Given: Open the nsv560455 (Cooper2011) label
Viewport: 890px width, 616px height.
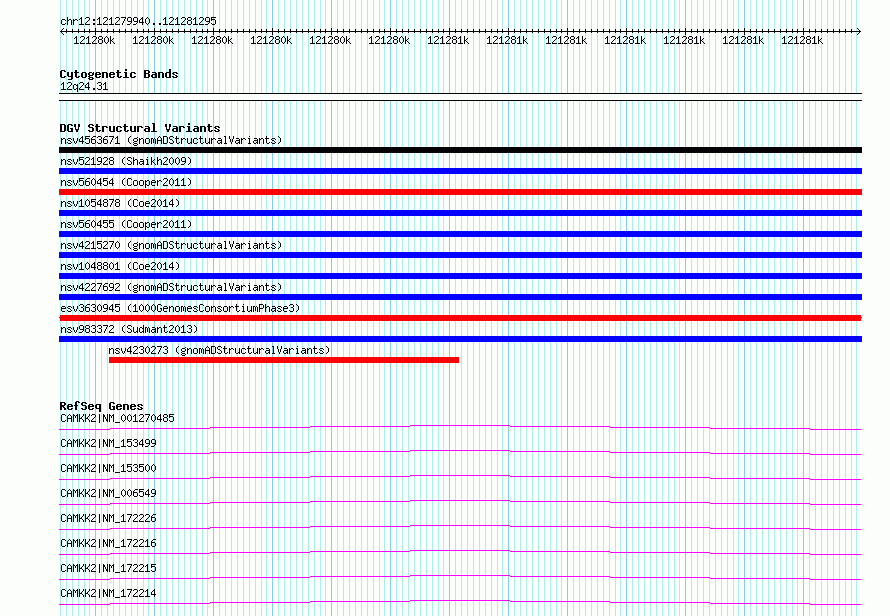Looking at the screenshot, I should (126, 224).
